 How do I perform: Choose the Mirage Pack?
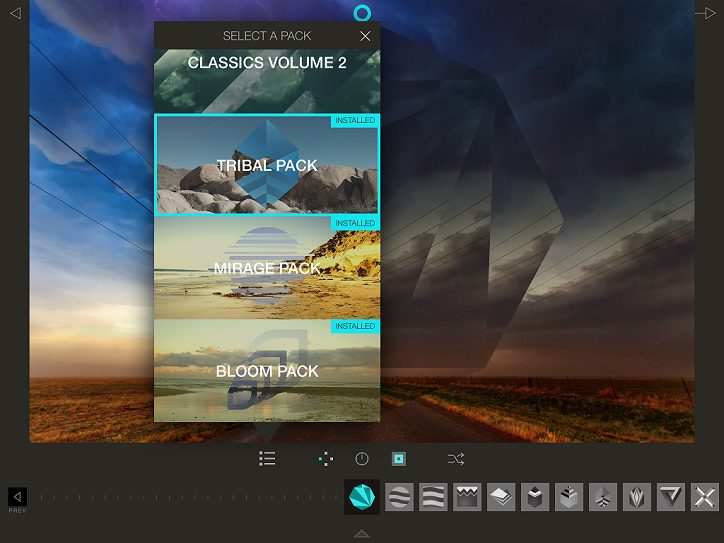267,268
